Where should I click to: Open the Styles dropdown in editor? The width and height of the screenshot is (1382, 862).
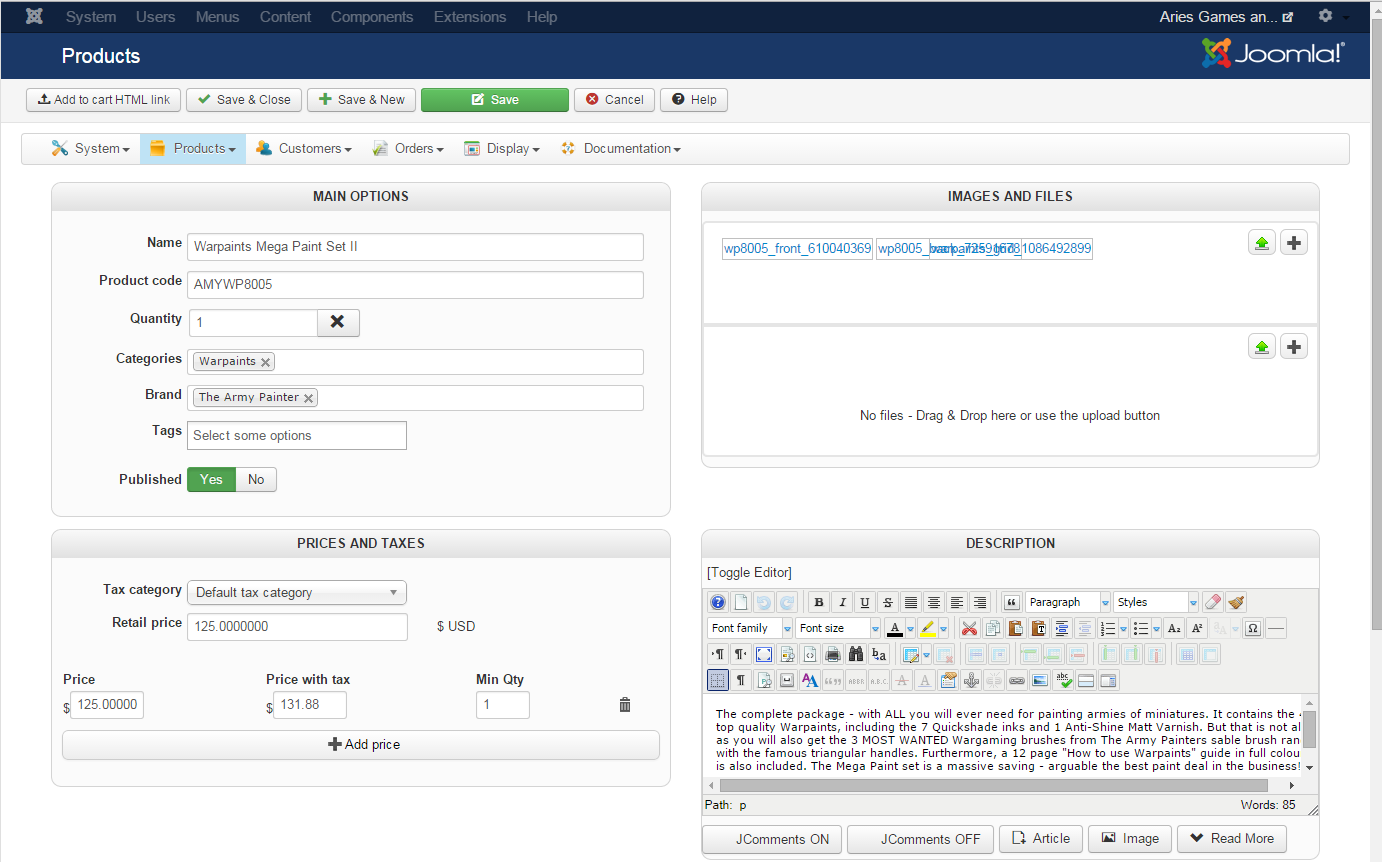pyautogui.click(x=1156, y=602)
